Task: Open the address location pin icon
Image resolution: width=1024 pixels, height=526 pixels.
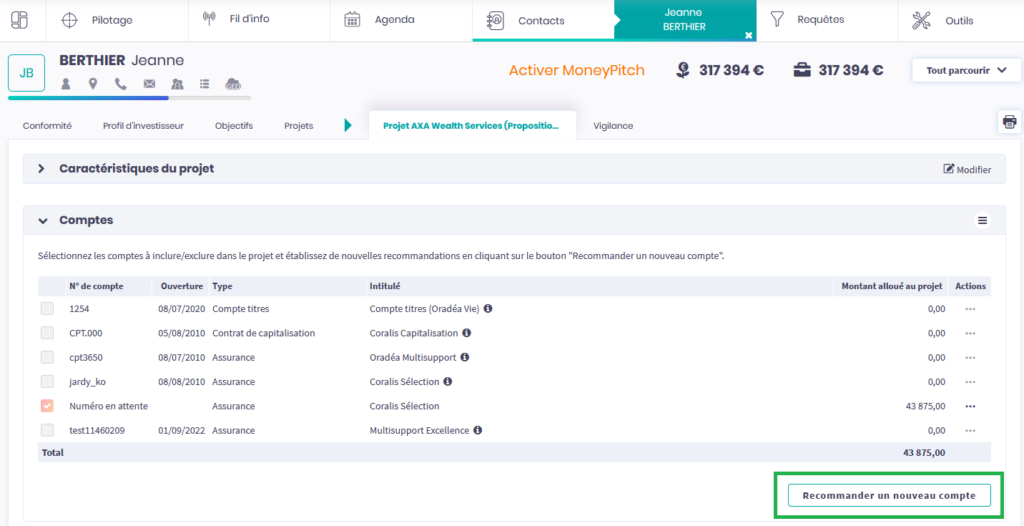Action: [x=93, y=84]
